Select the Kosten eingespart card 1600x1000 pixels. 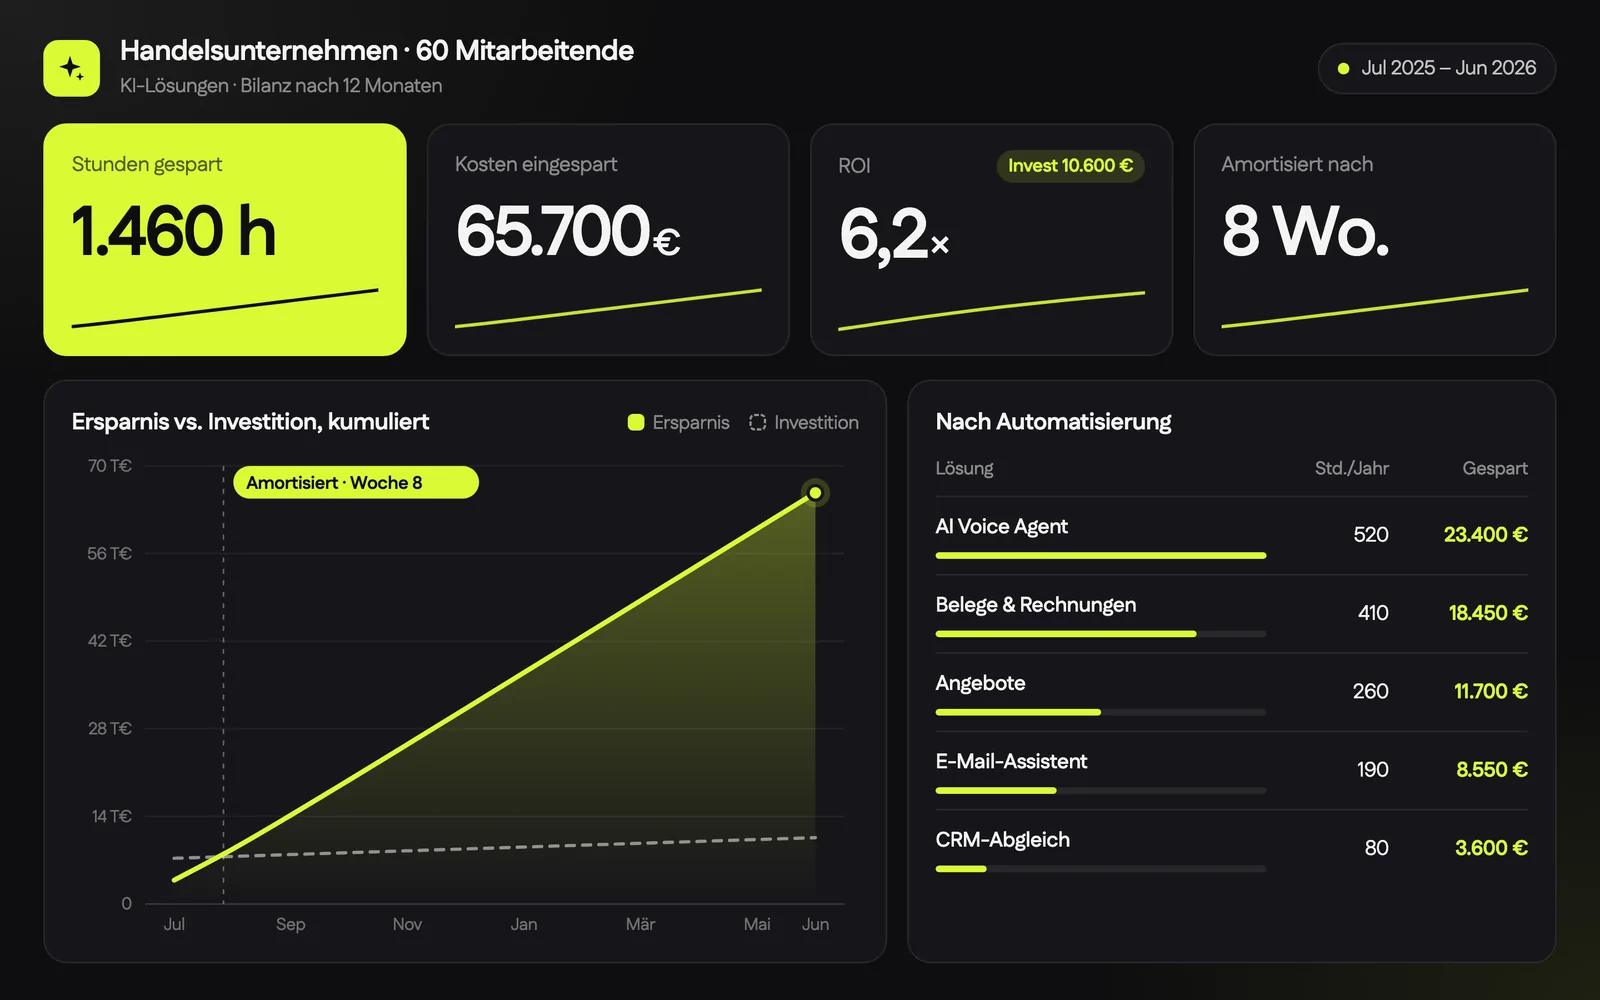click(608, 239)
